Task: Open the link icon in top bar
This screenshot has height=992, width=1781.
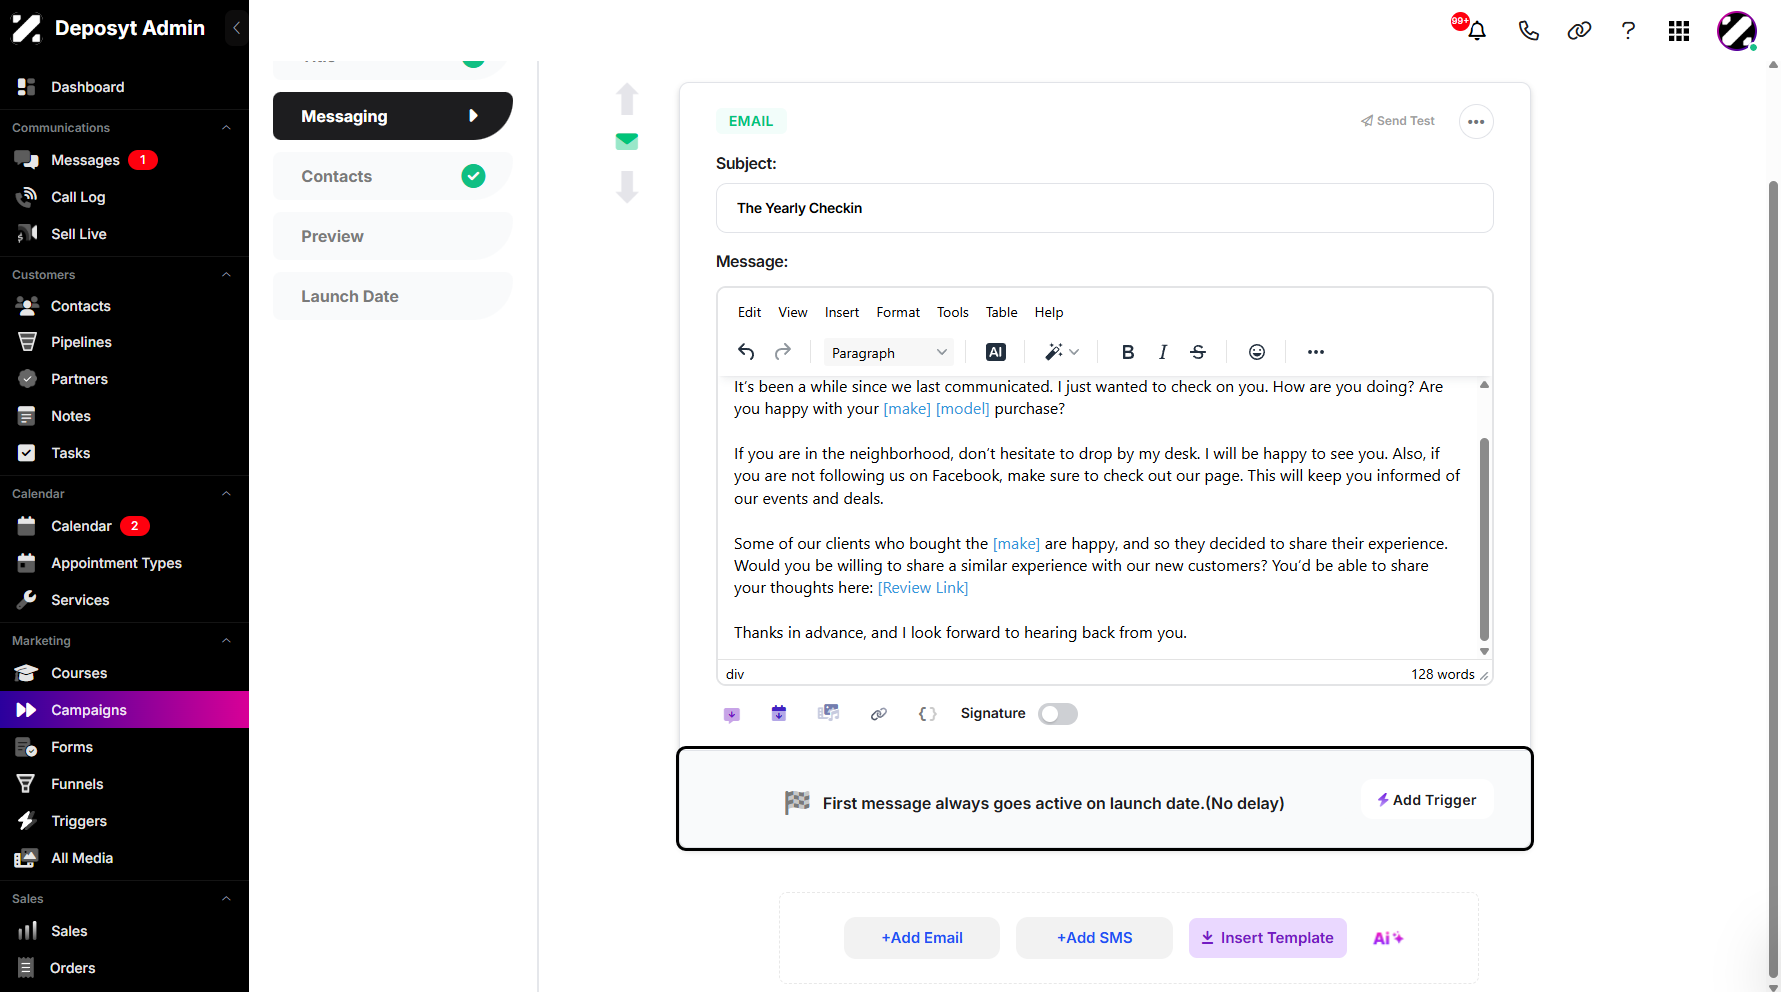Action: coord(1579,30)
